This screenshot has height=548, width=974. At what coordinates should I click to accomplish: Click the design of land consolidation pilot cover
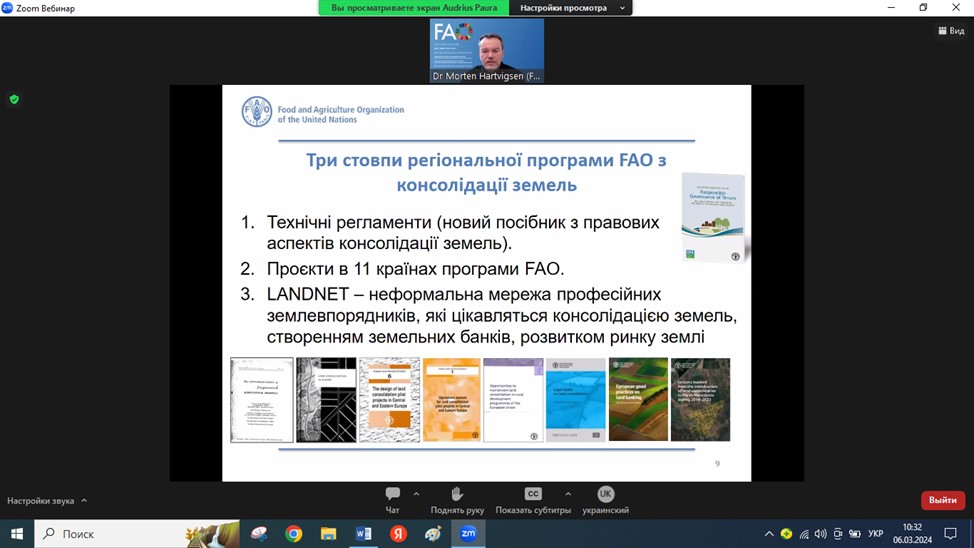point(389,400)
